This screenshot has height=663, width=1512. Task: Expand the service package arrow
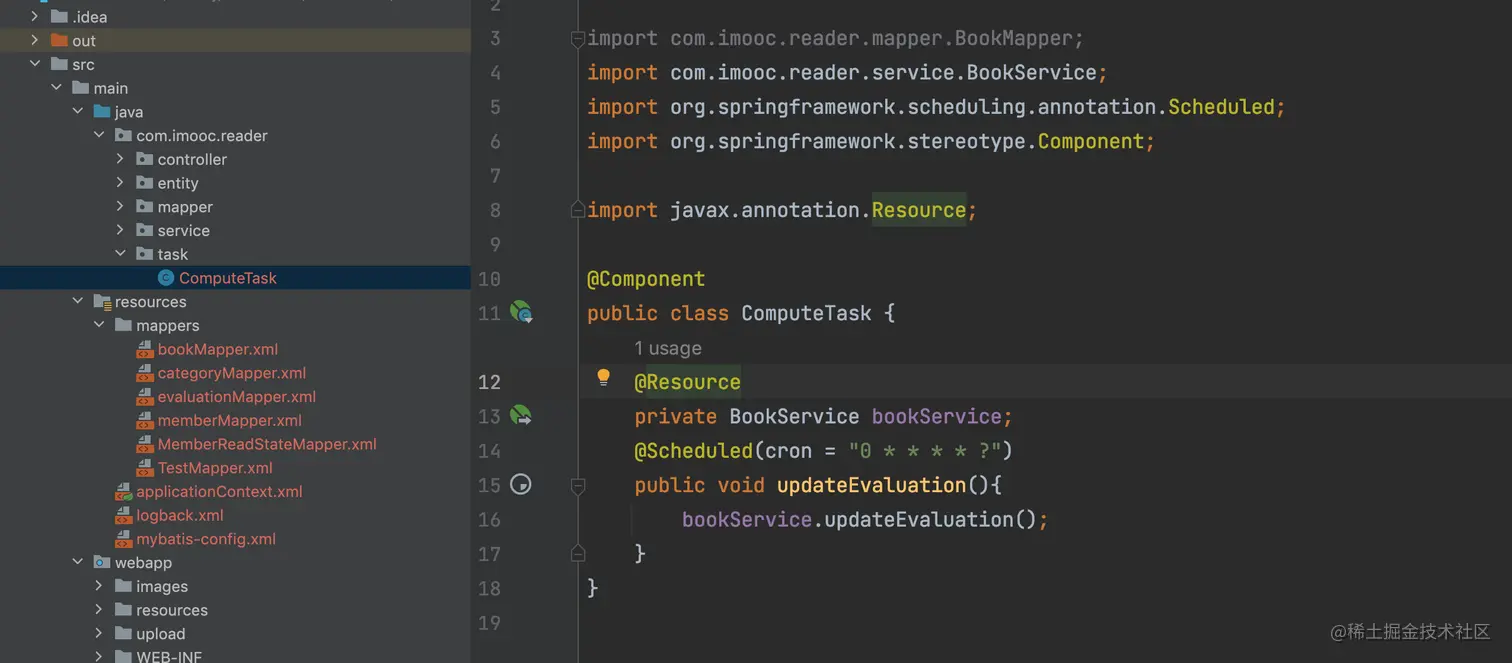point(120,231)
